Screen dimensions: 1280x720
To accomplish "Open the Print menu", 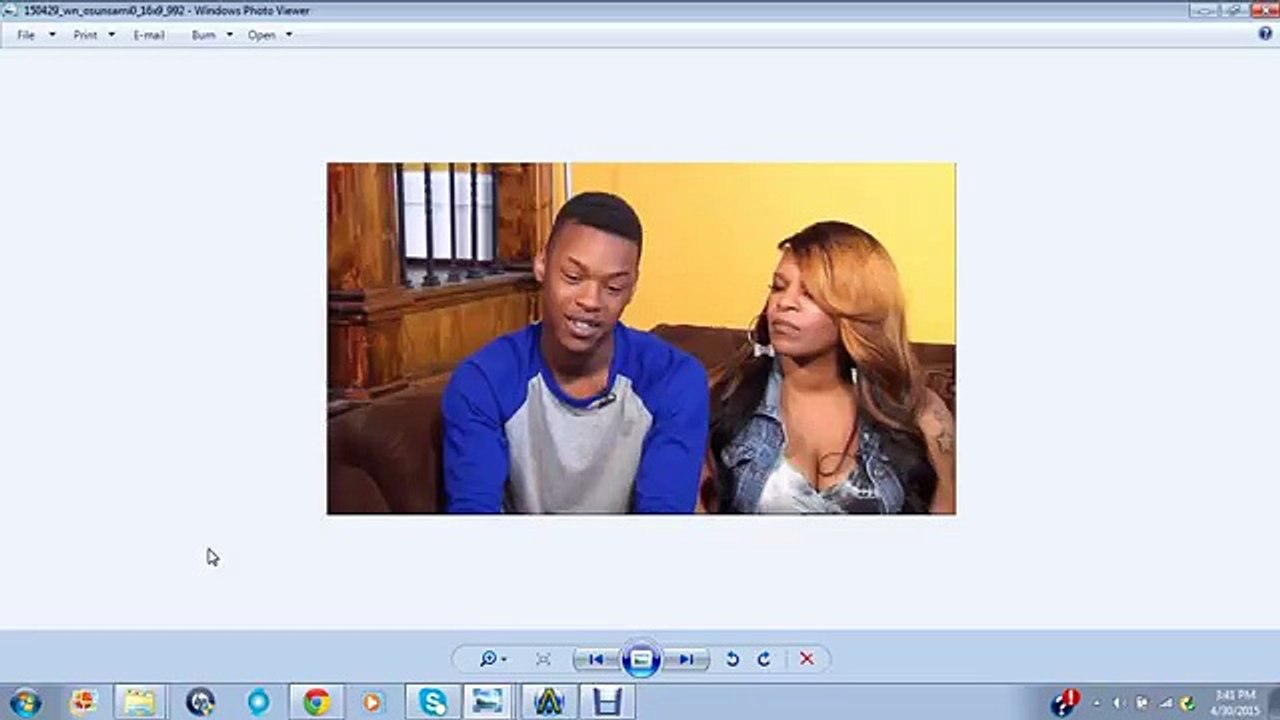I will [94, 34].
